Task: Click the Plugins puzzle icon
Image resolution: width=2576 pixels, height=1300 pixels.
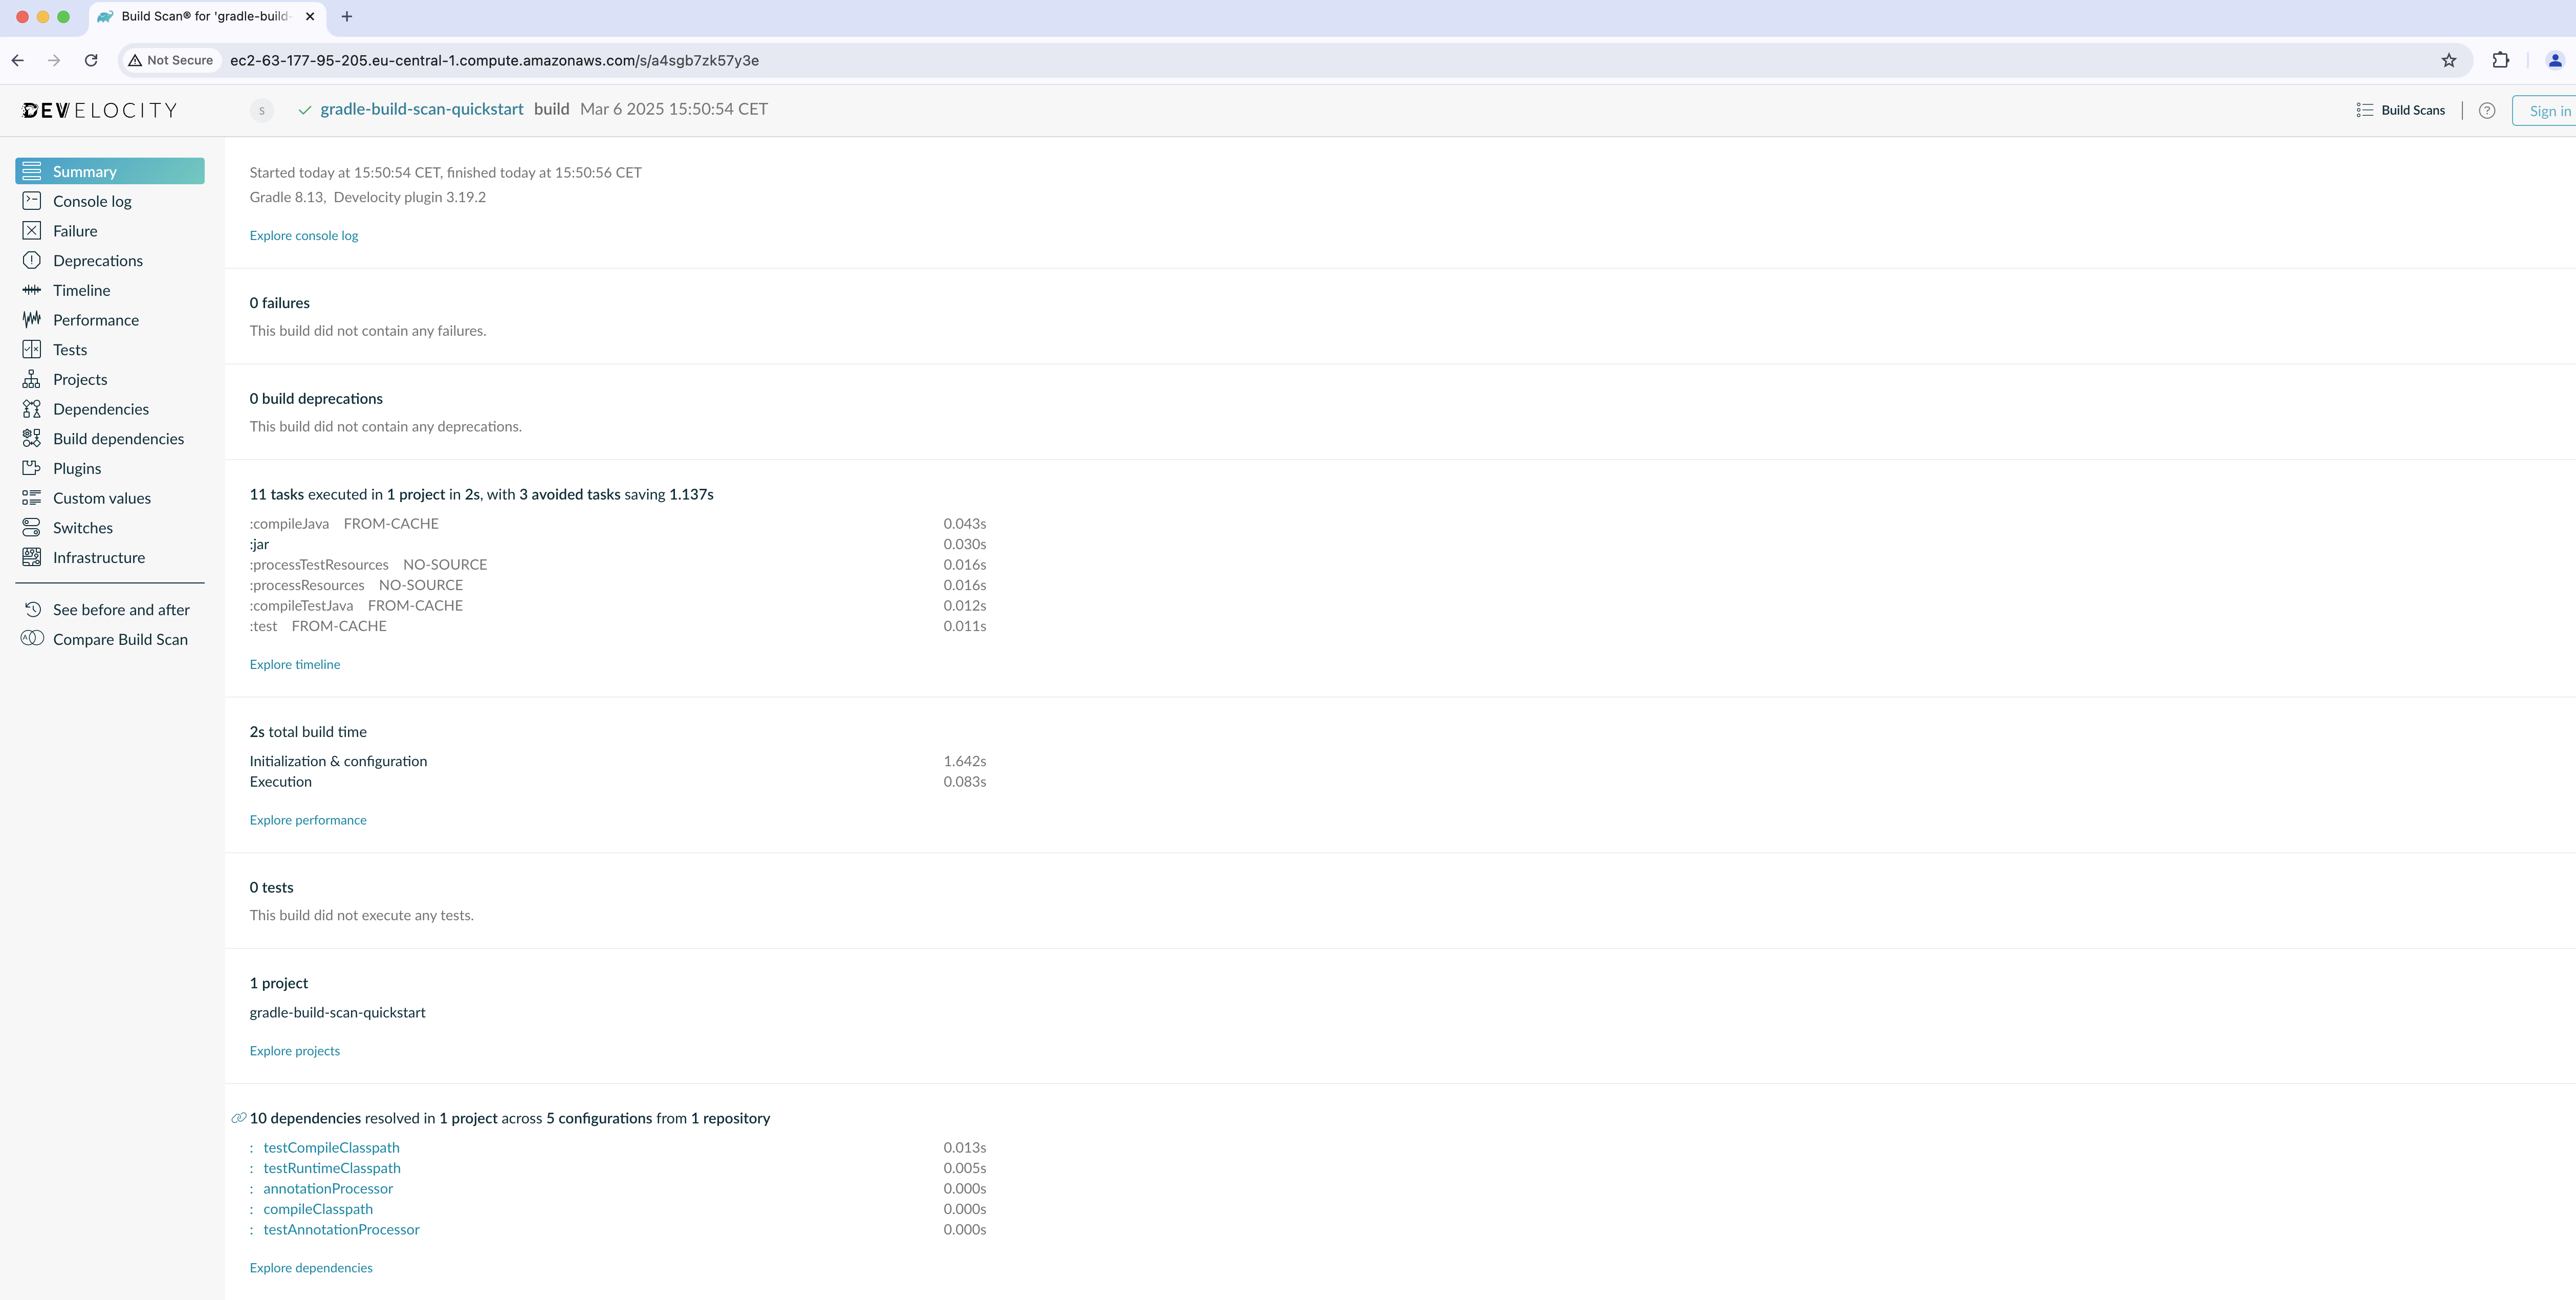Action: (x=32, y=468)
